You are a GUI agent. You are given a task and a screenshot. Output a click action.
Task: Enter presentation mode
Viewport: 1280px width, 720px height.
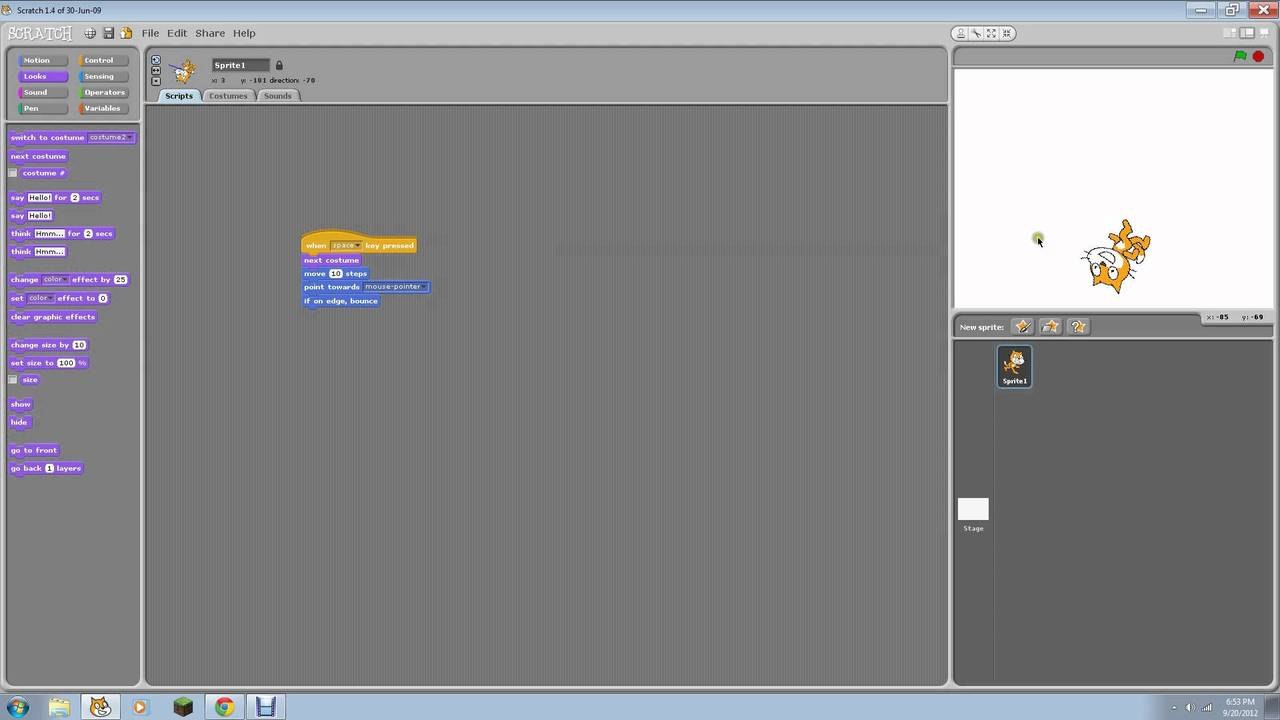[x=1263, y=33]
